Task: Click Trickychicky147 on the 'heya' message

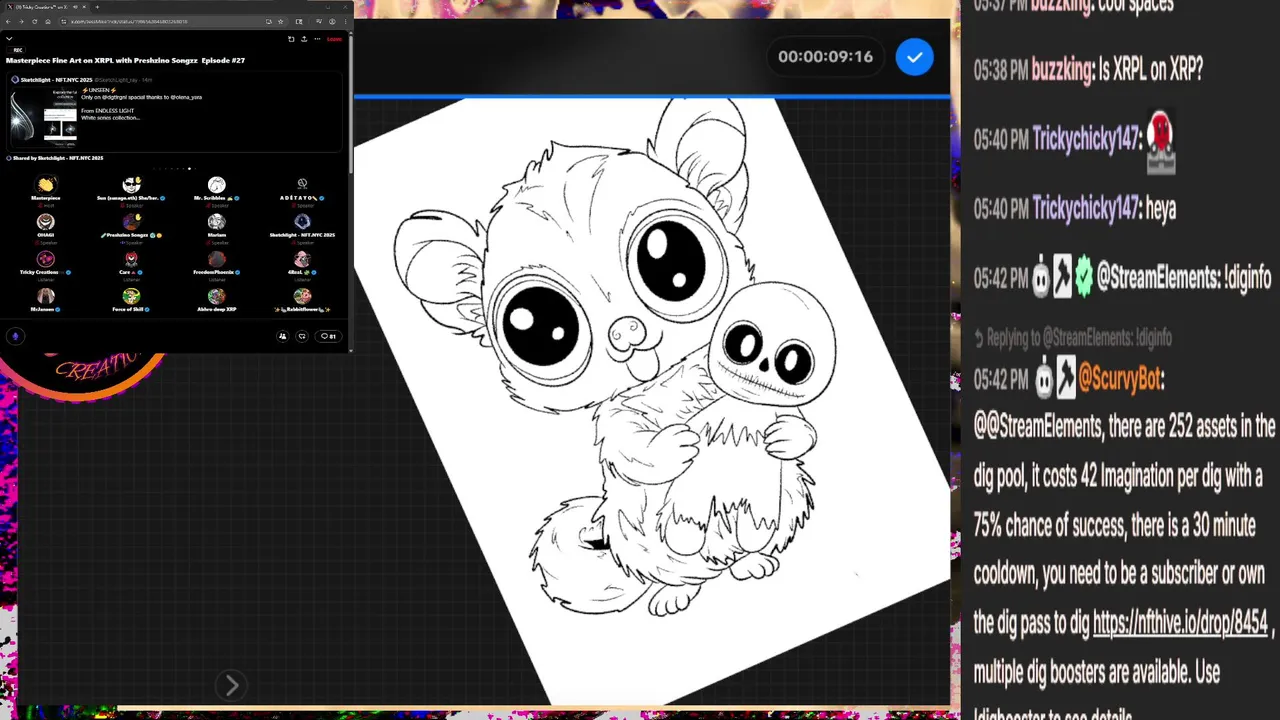Action: [x=1086, y=209]
